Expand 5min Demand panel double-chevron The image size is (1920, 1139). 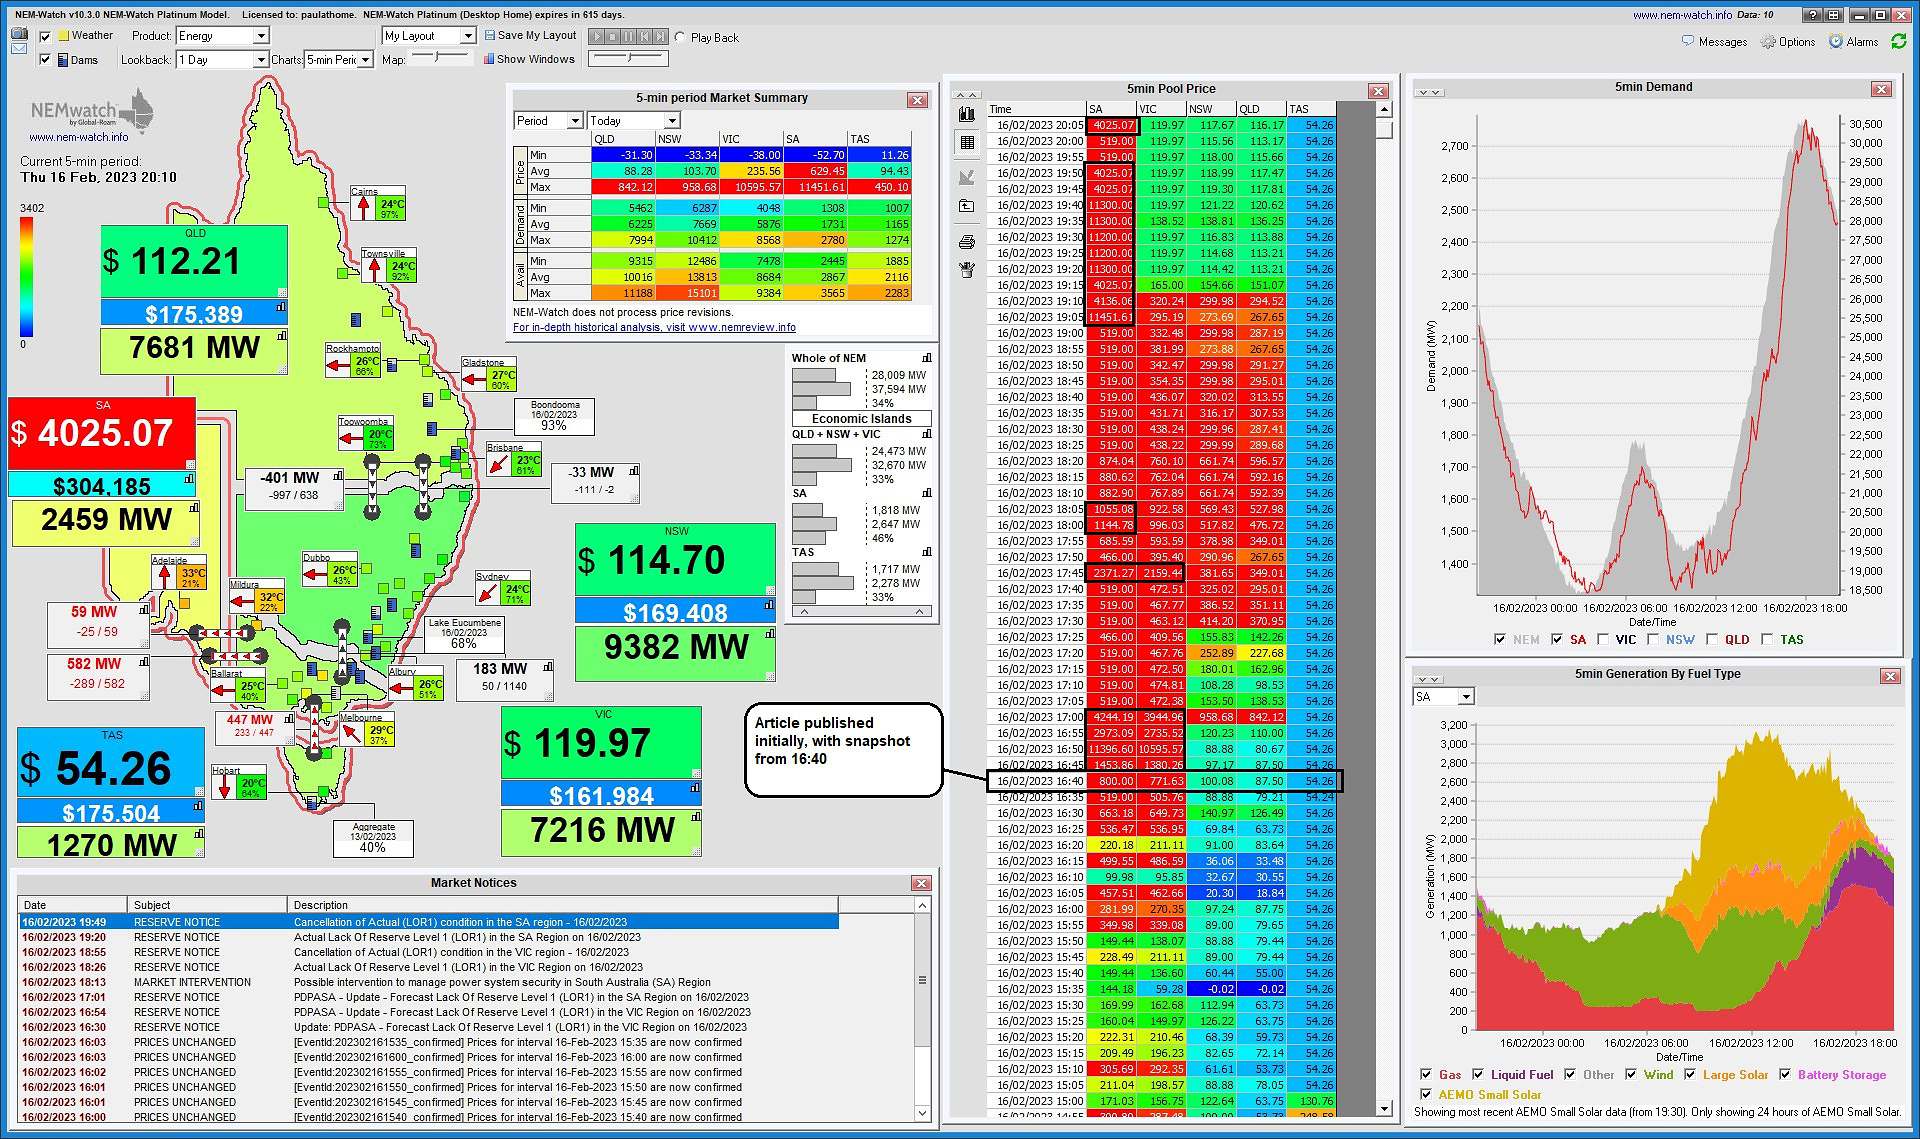pyautogui.click(x=1429, y=92)
